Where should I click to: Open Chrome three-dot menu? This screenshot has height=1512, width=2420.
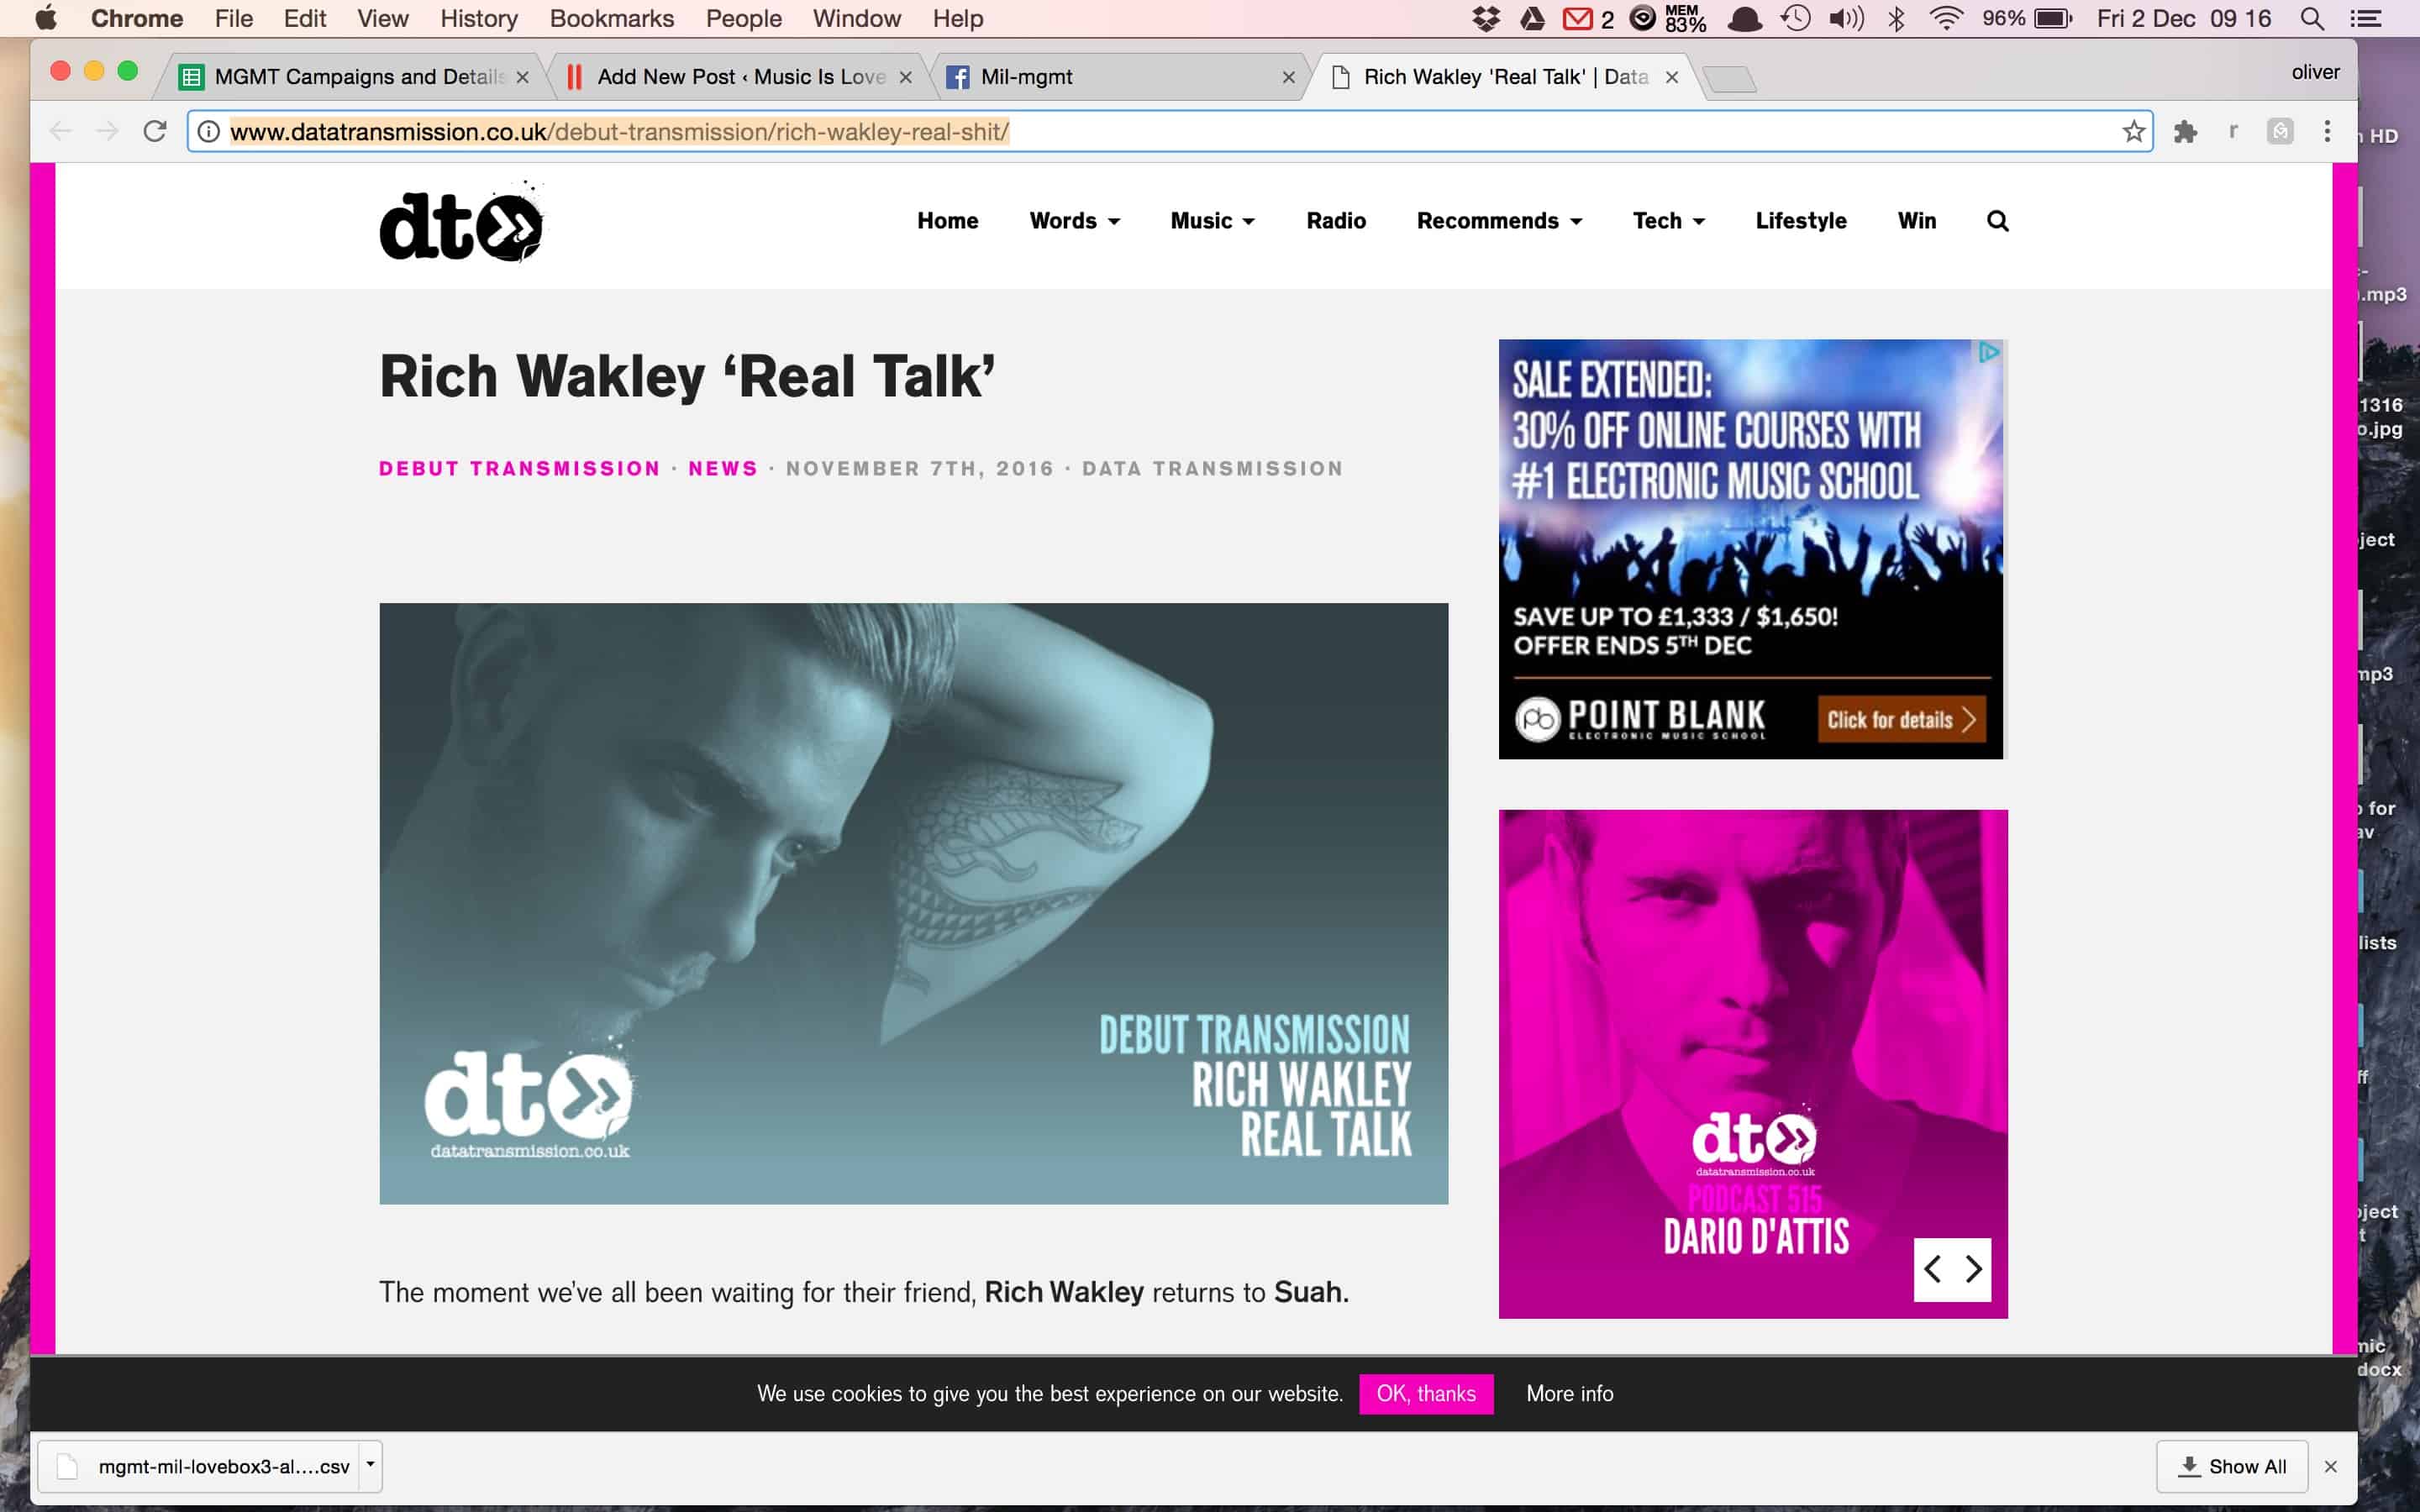pyautogui.click(x=2327, y=131)
